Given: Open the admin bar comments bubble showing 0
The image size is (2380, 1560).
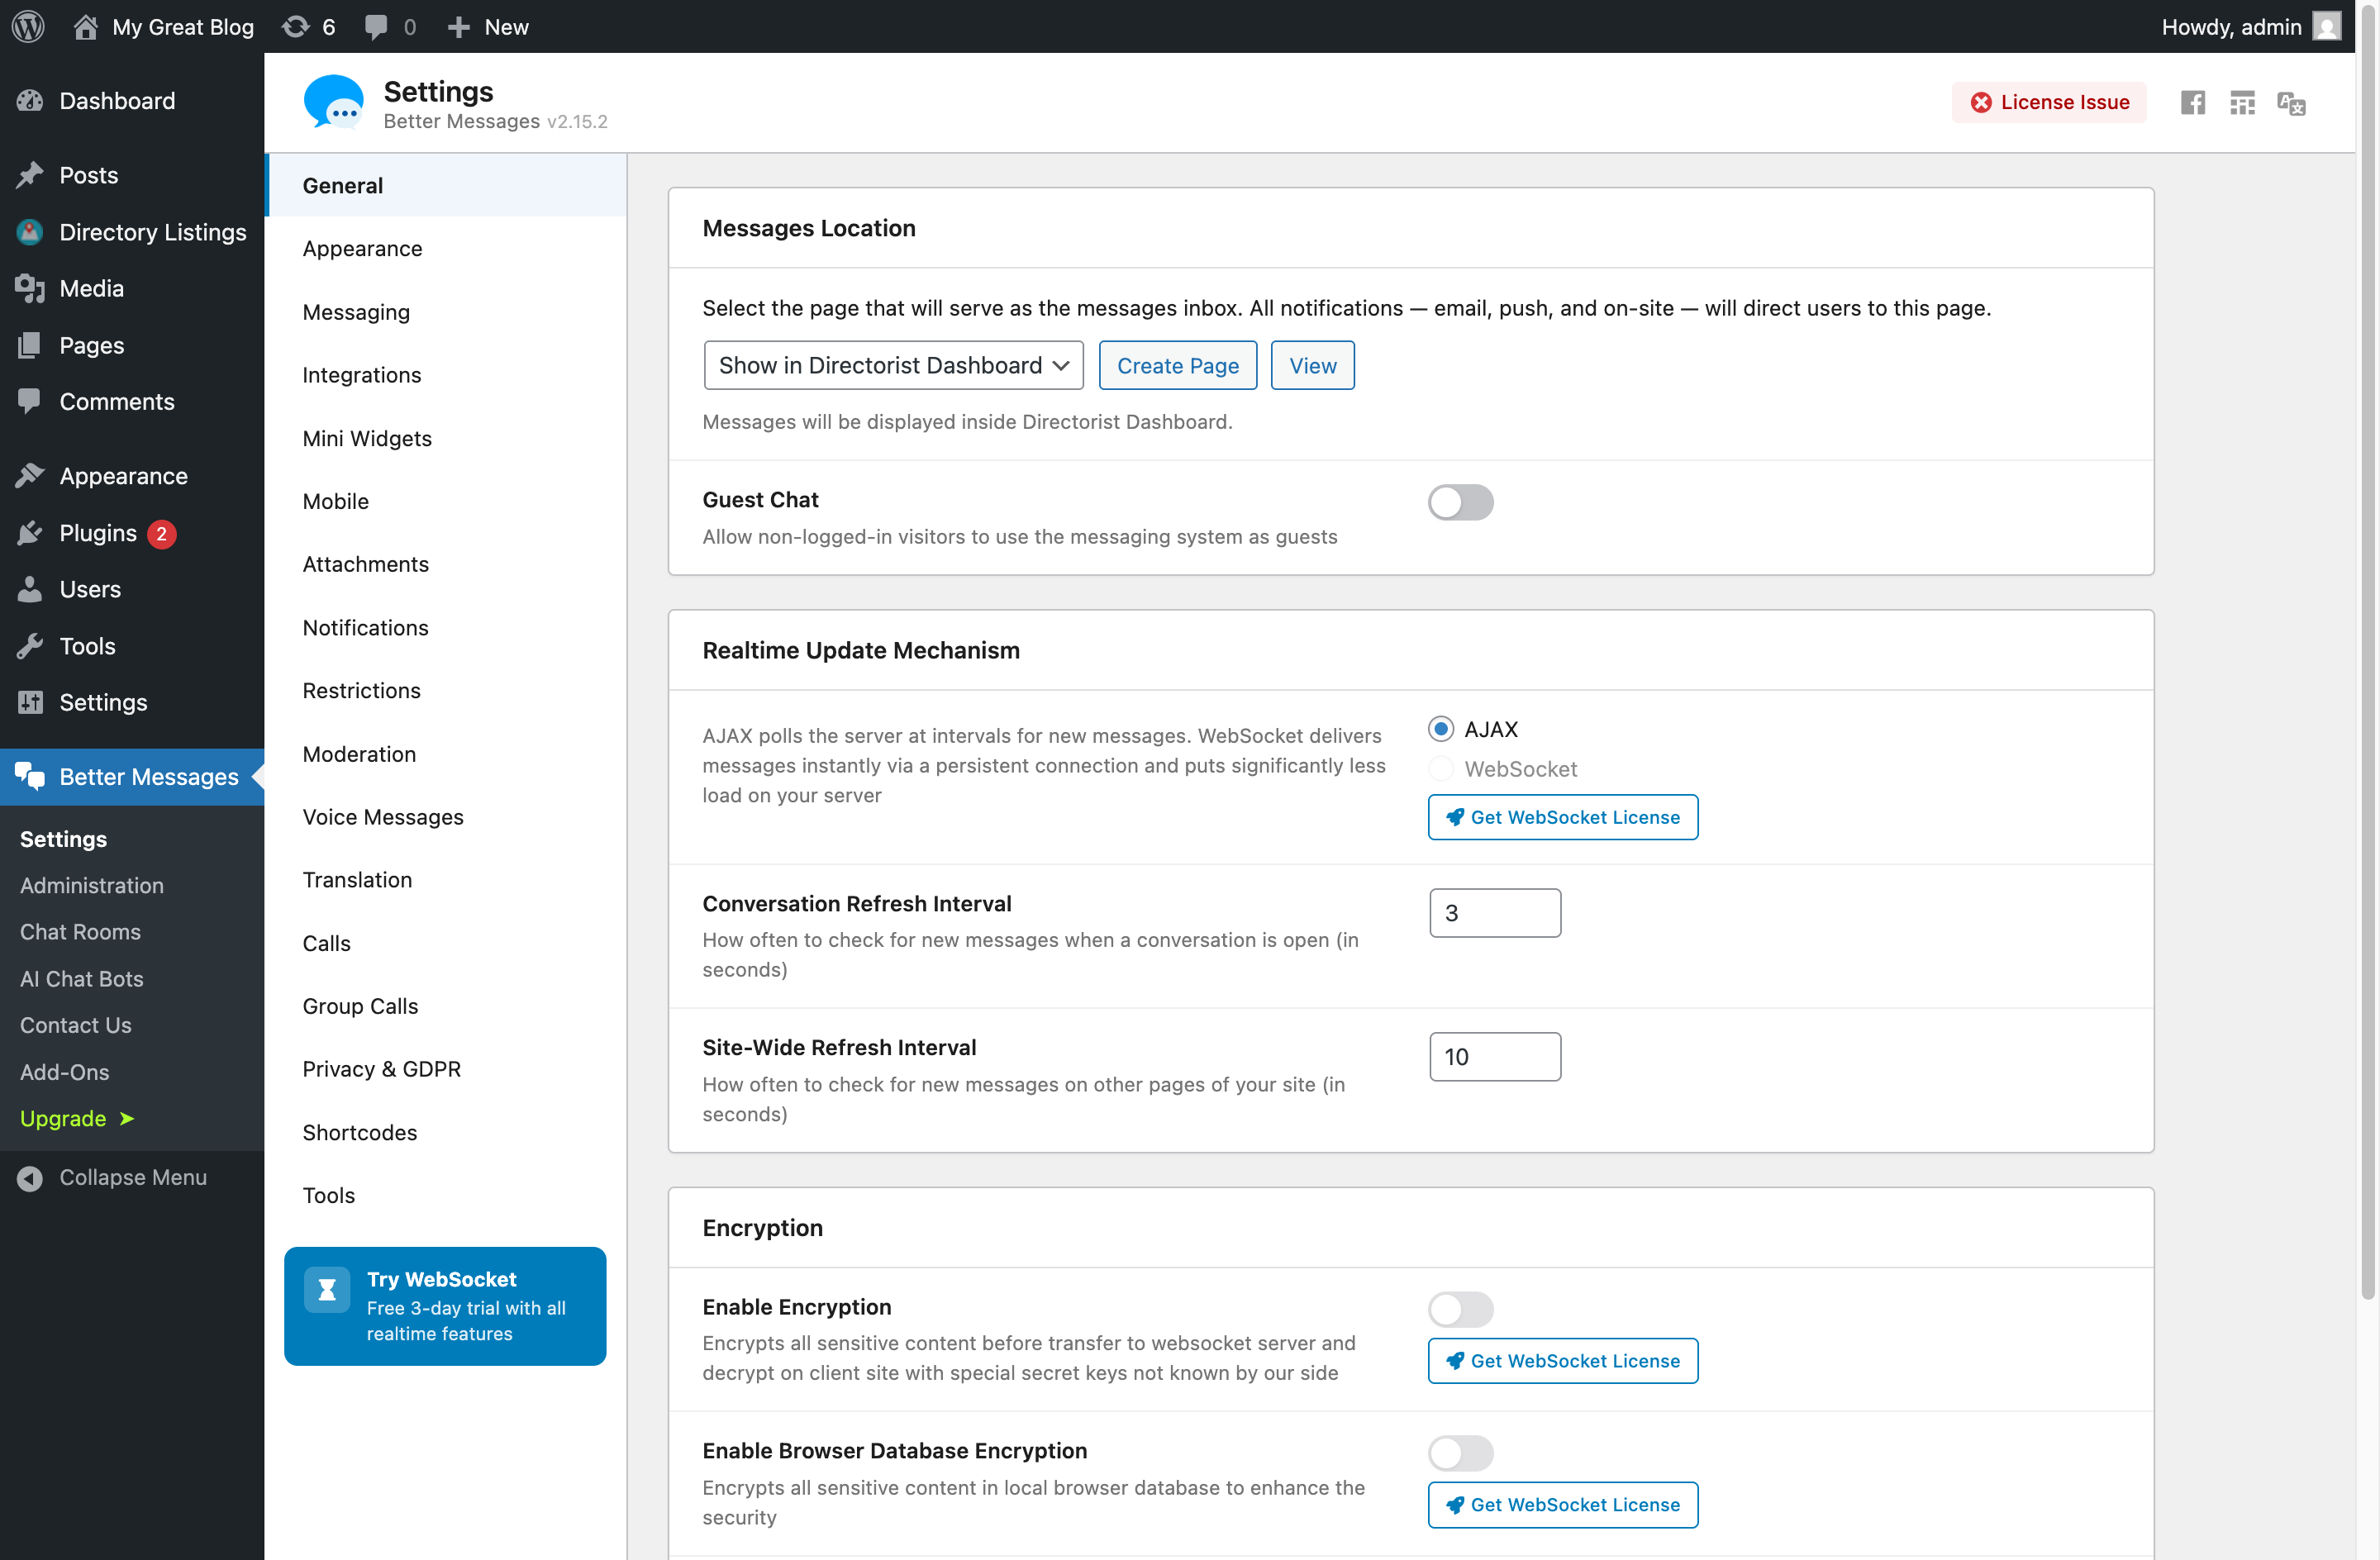Looking at the screenshot, I should point(376,27).
